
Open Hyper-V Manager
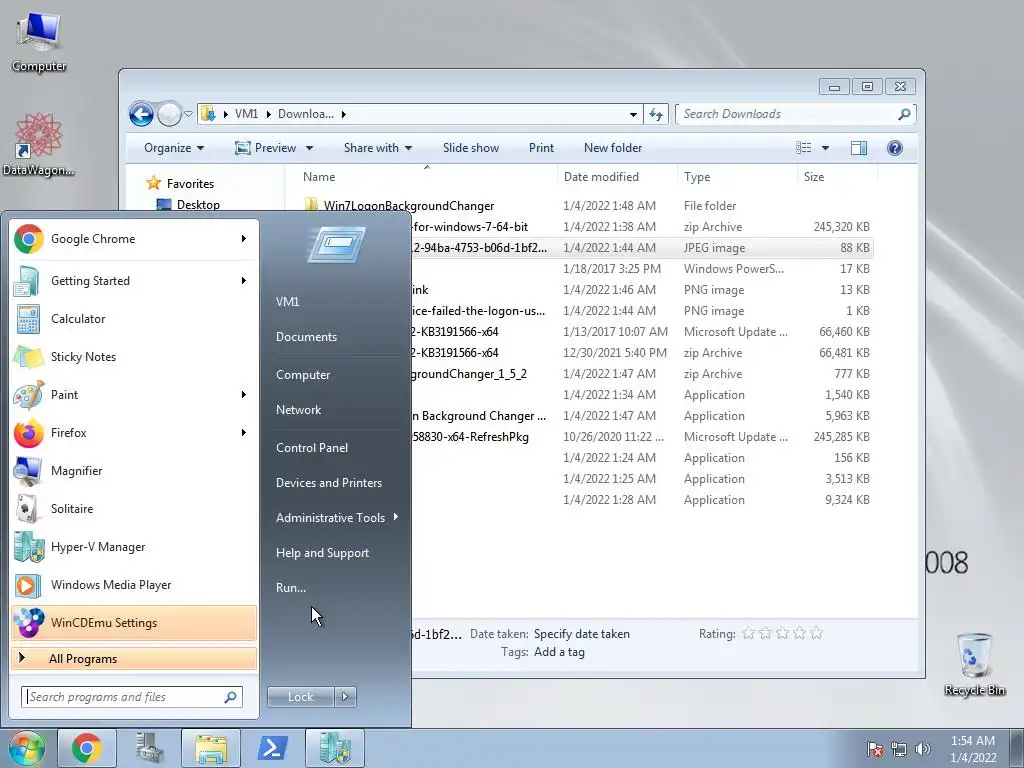click(134, 547)
